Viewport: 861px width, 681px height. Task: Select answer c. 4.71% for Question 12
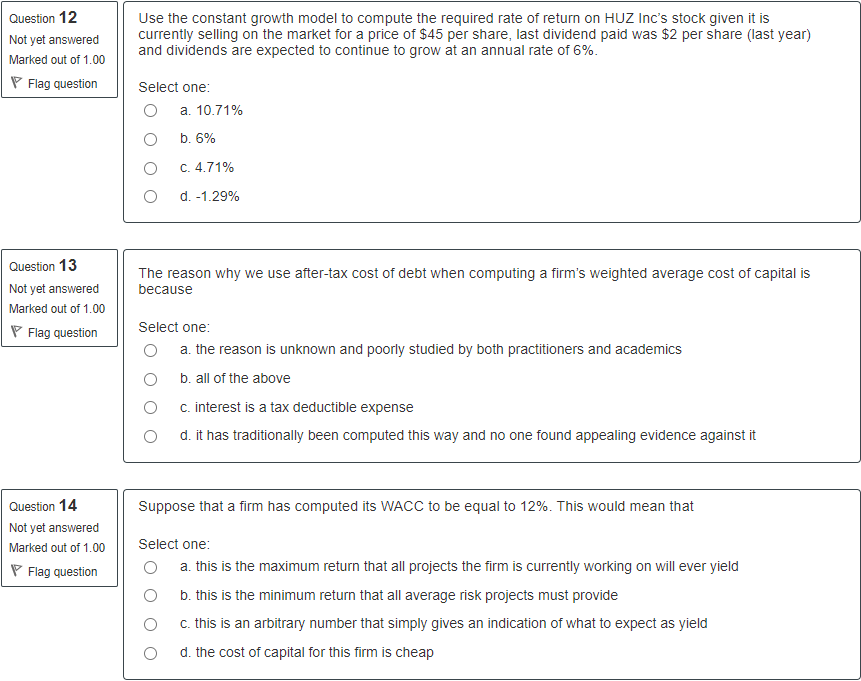click(x=150, y=168)
